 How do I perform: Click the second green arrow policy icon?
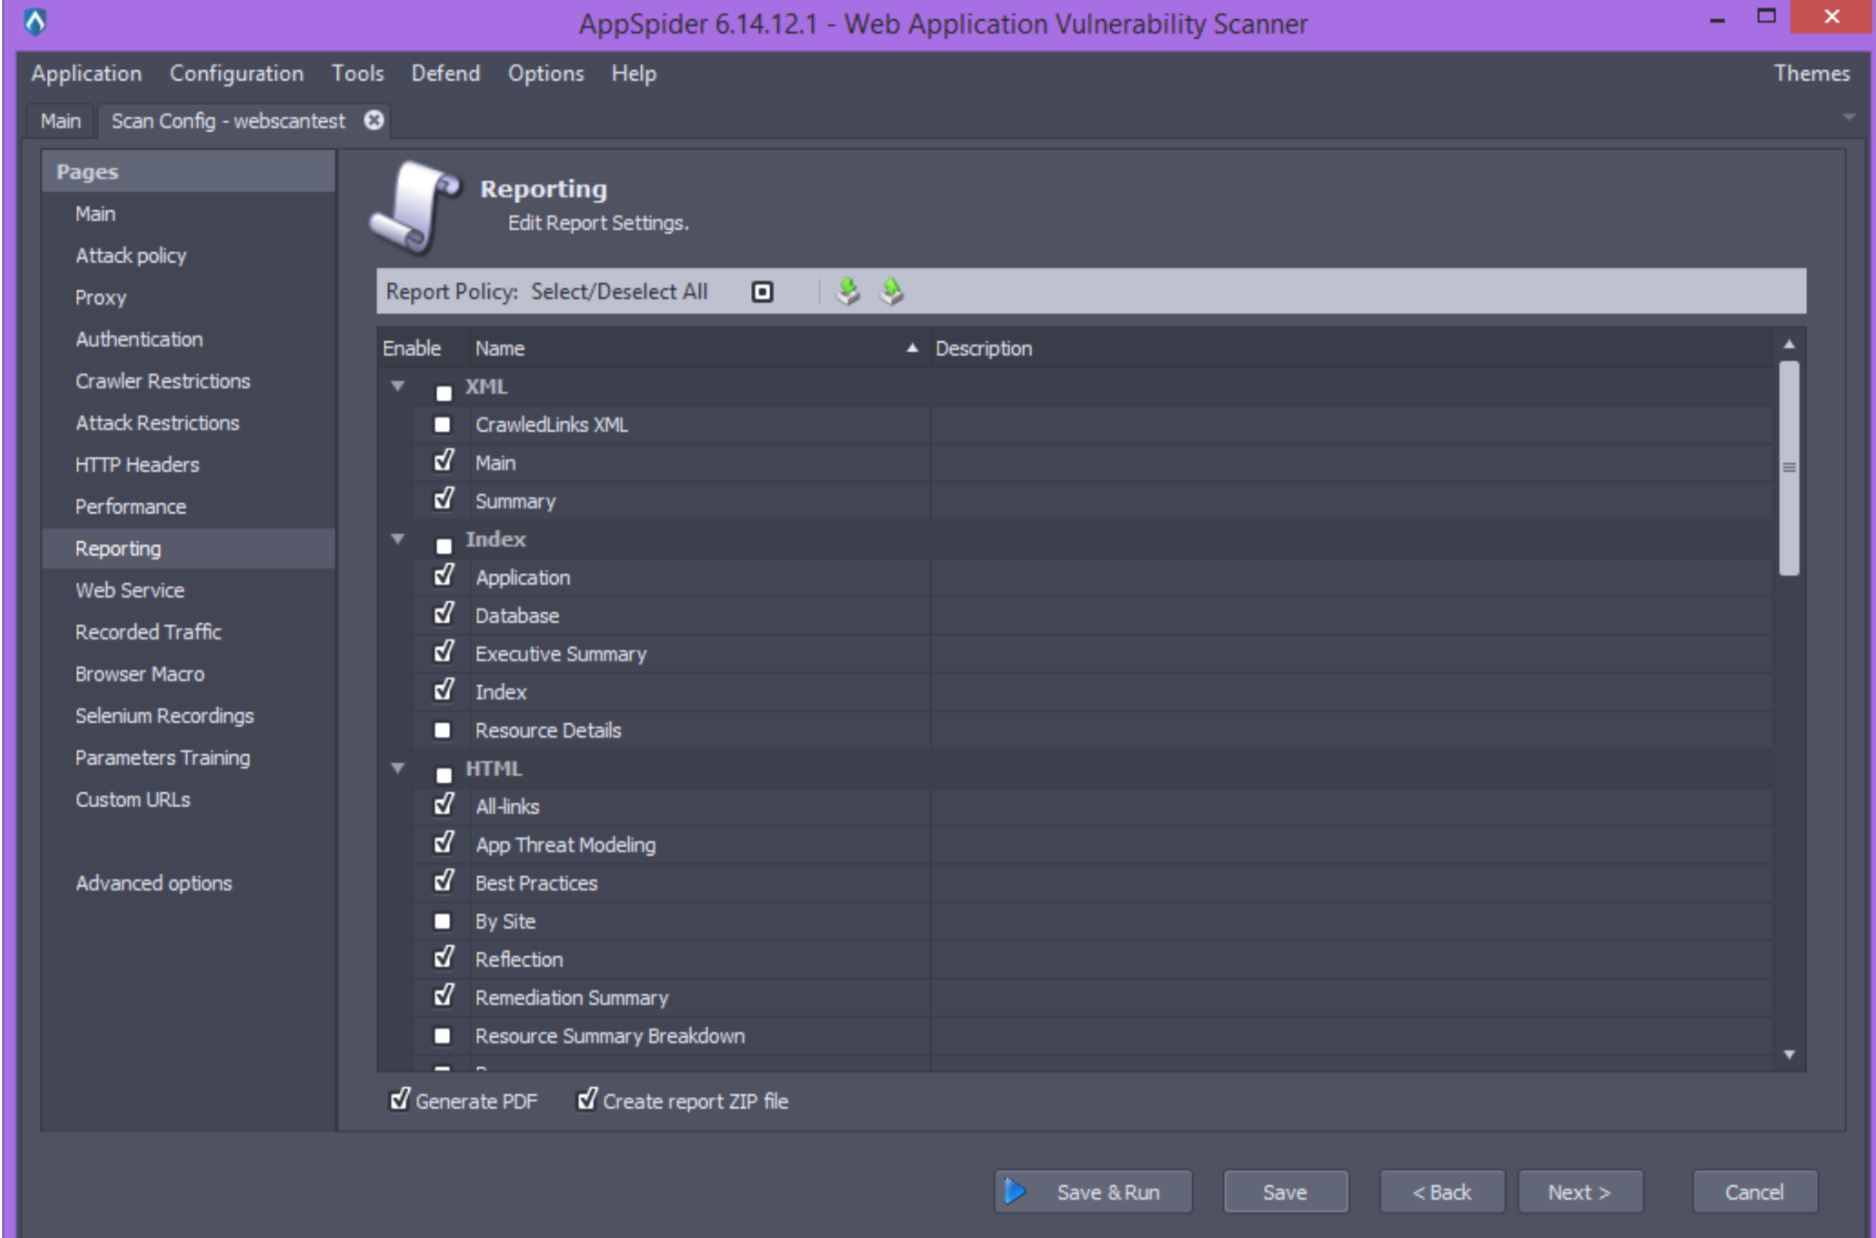(891, 291)
